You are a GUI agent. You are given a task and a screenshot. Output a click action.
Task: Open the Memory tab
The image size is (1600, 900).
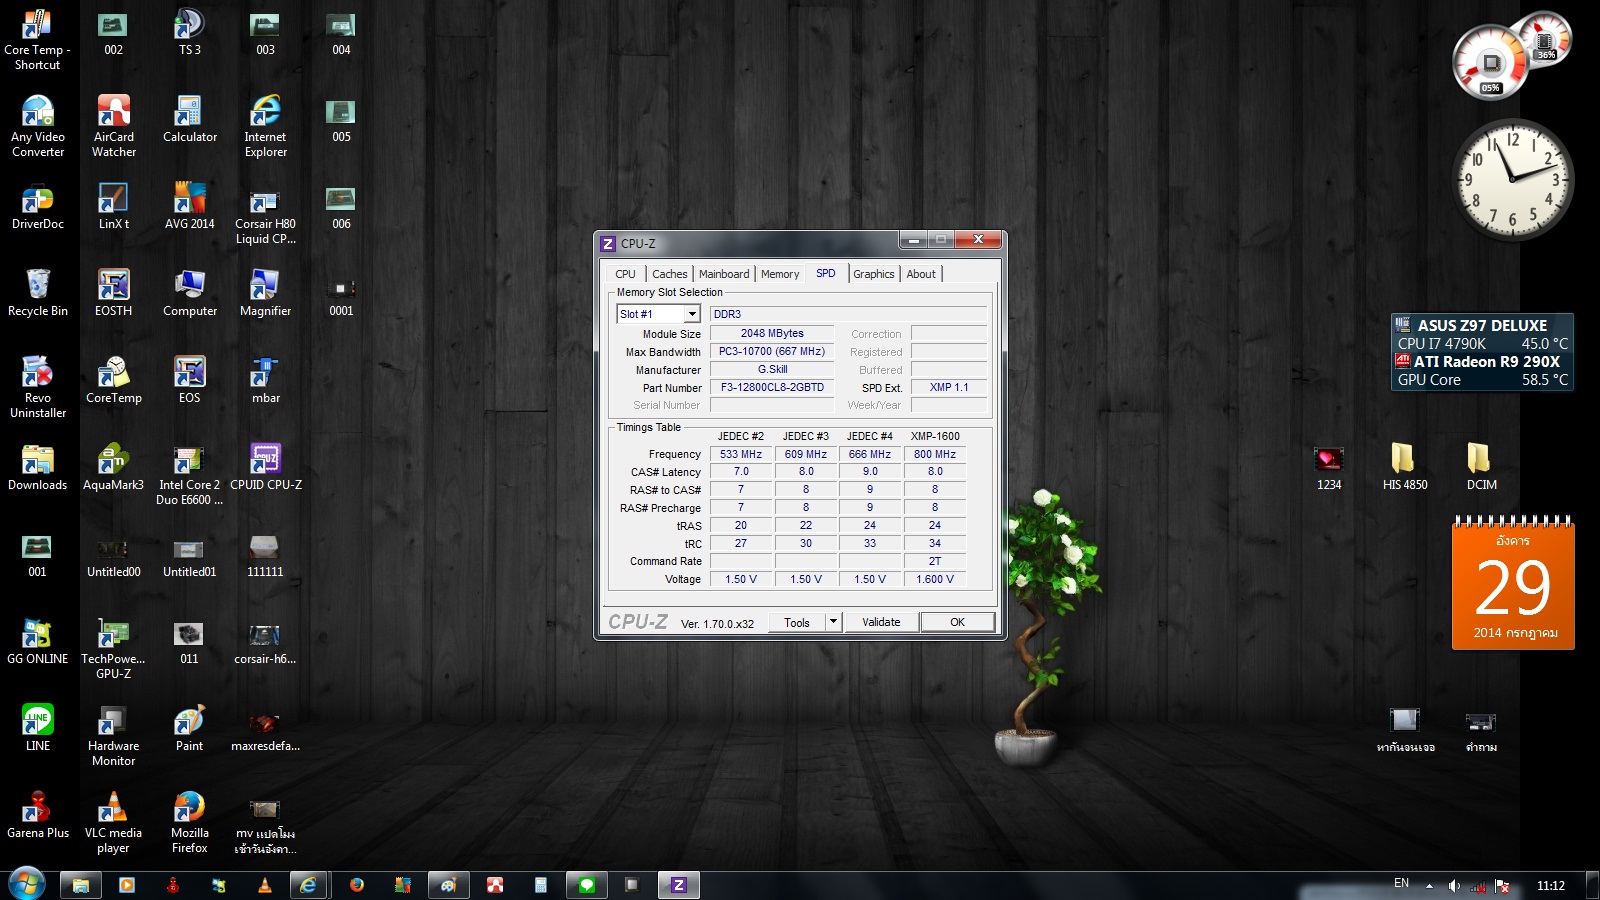tap(780, 274)
